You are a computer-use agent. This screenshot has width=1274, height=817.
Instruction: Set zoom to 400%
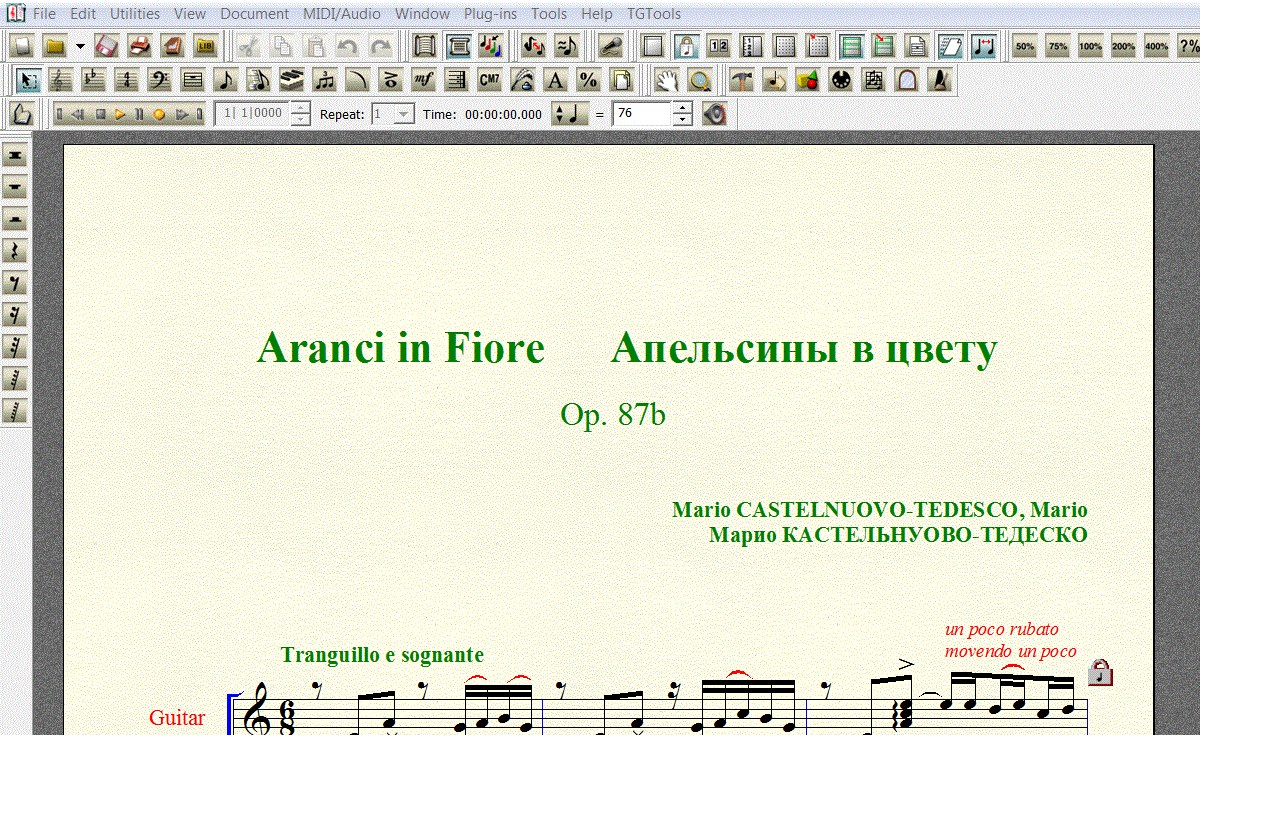coord(1157,46)
